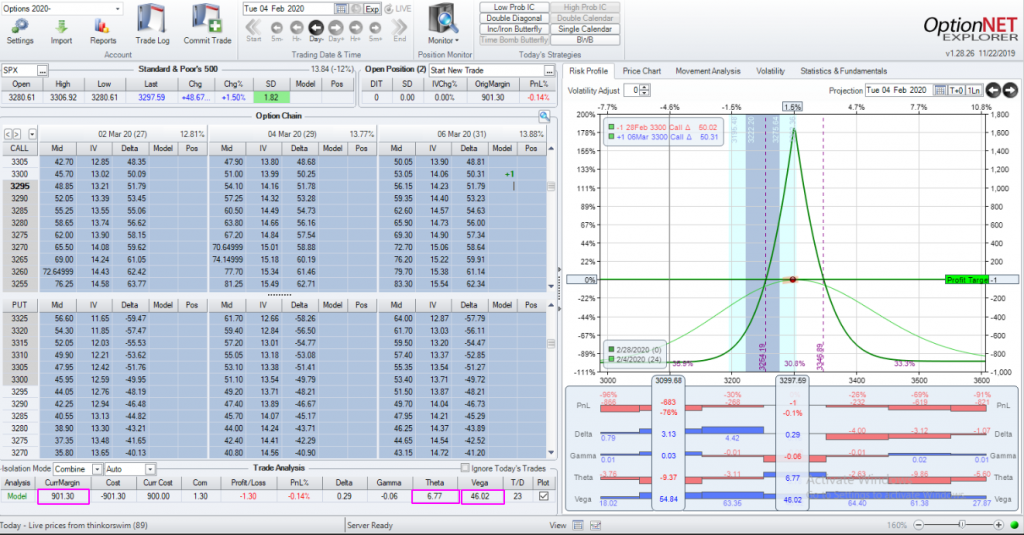The height and width of the screenshot is (535, 1024).
Task: Switch to the Movement Analysis tab
Action: coord(708,71)
